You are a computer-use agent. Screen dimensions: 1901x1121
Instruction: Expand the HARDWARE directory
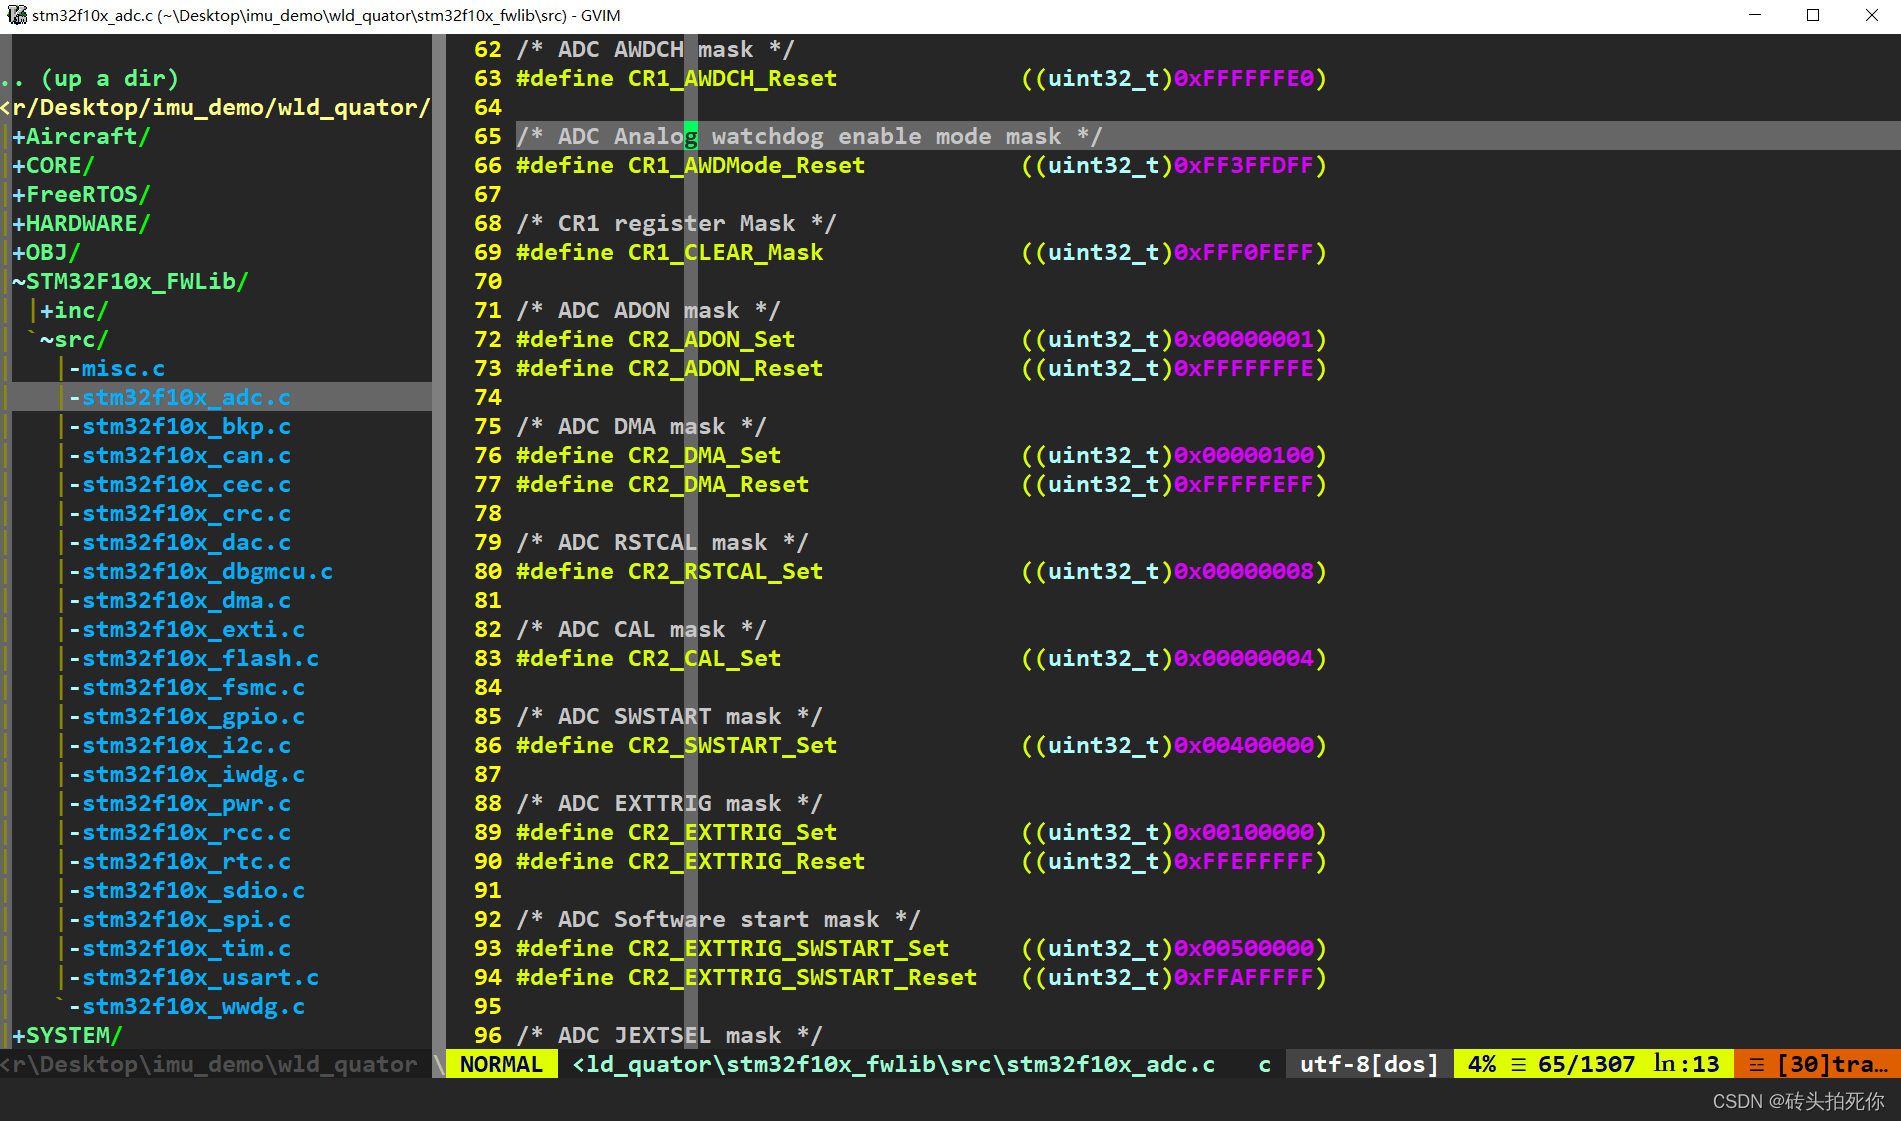[x=80, y=223]
